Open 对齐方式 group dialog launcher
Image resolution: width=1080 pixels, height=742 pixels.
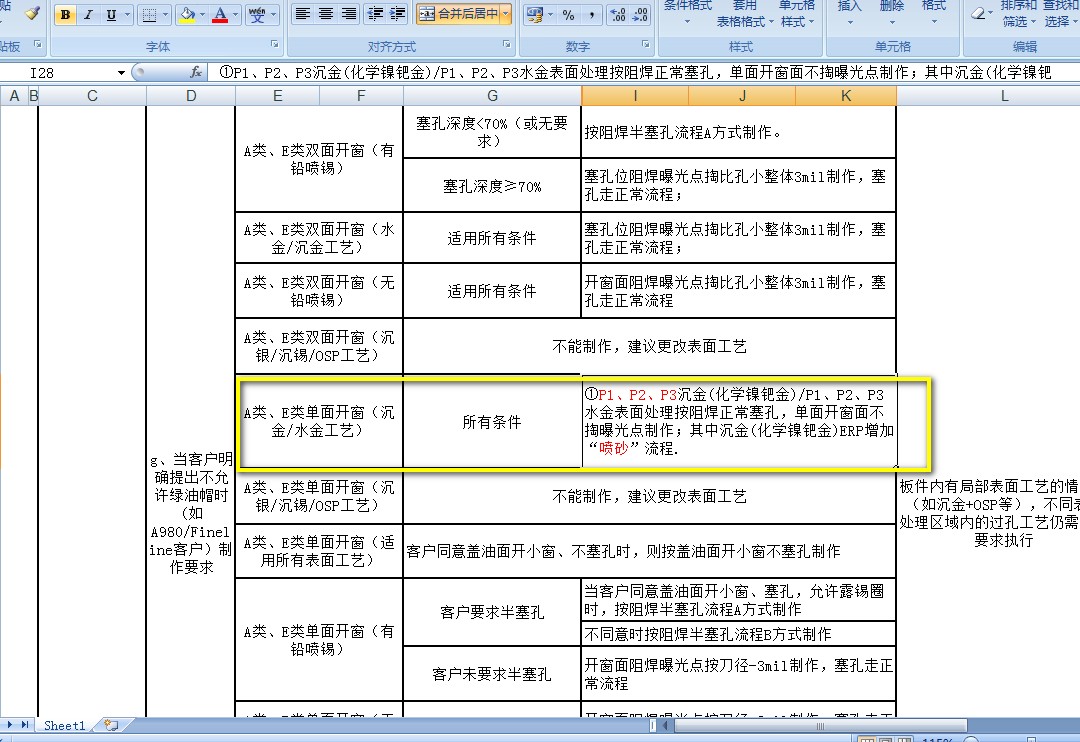point(507,44)
